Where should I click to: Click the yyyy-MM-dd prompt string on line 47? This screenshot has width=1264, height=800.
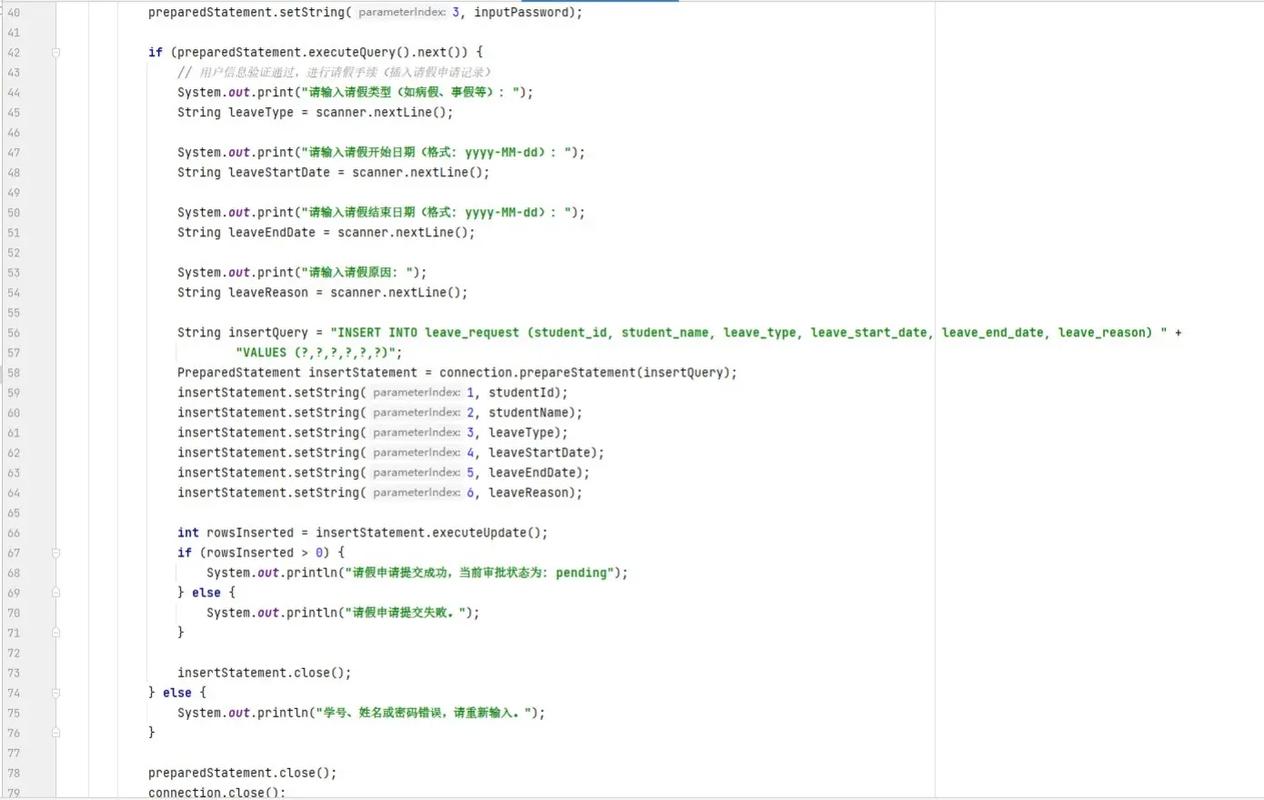[x=442, y=152]
